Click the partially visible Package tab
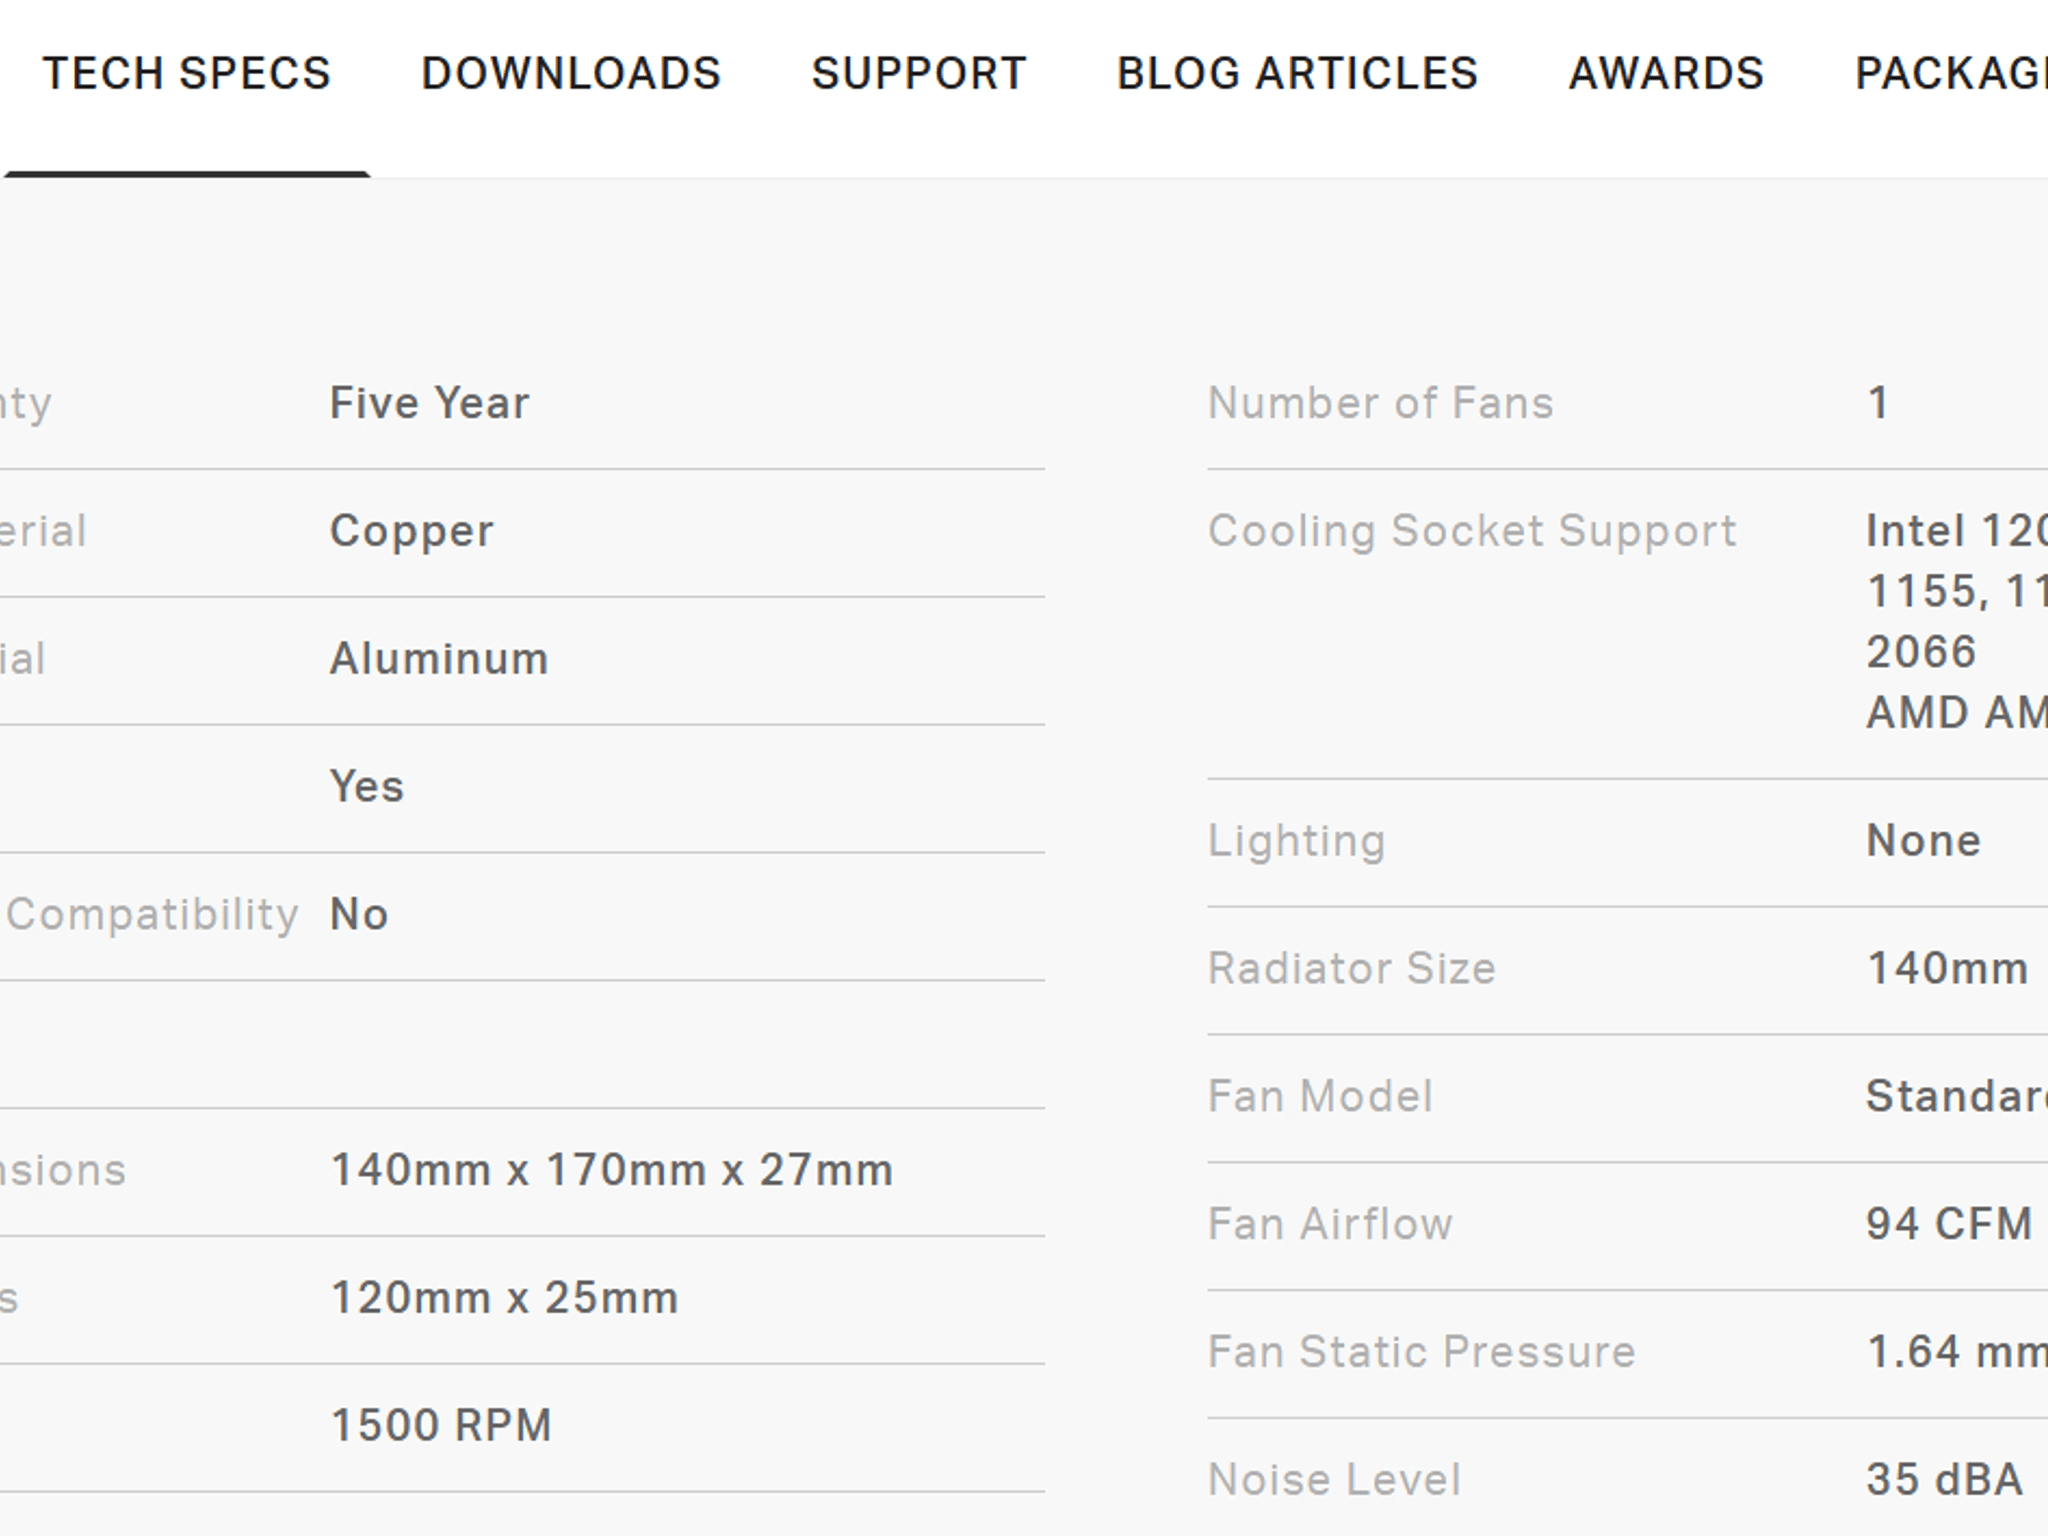The width and height of the screenshot is (2048, 1536). point(1950,74)
